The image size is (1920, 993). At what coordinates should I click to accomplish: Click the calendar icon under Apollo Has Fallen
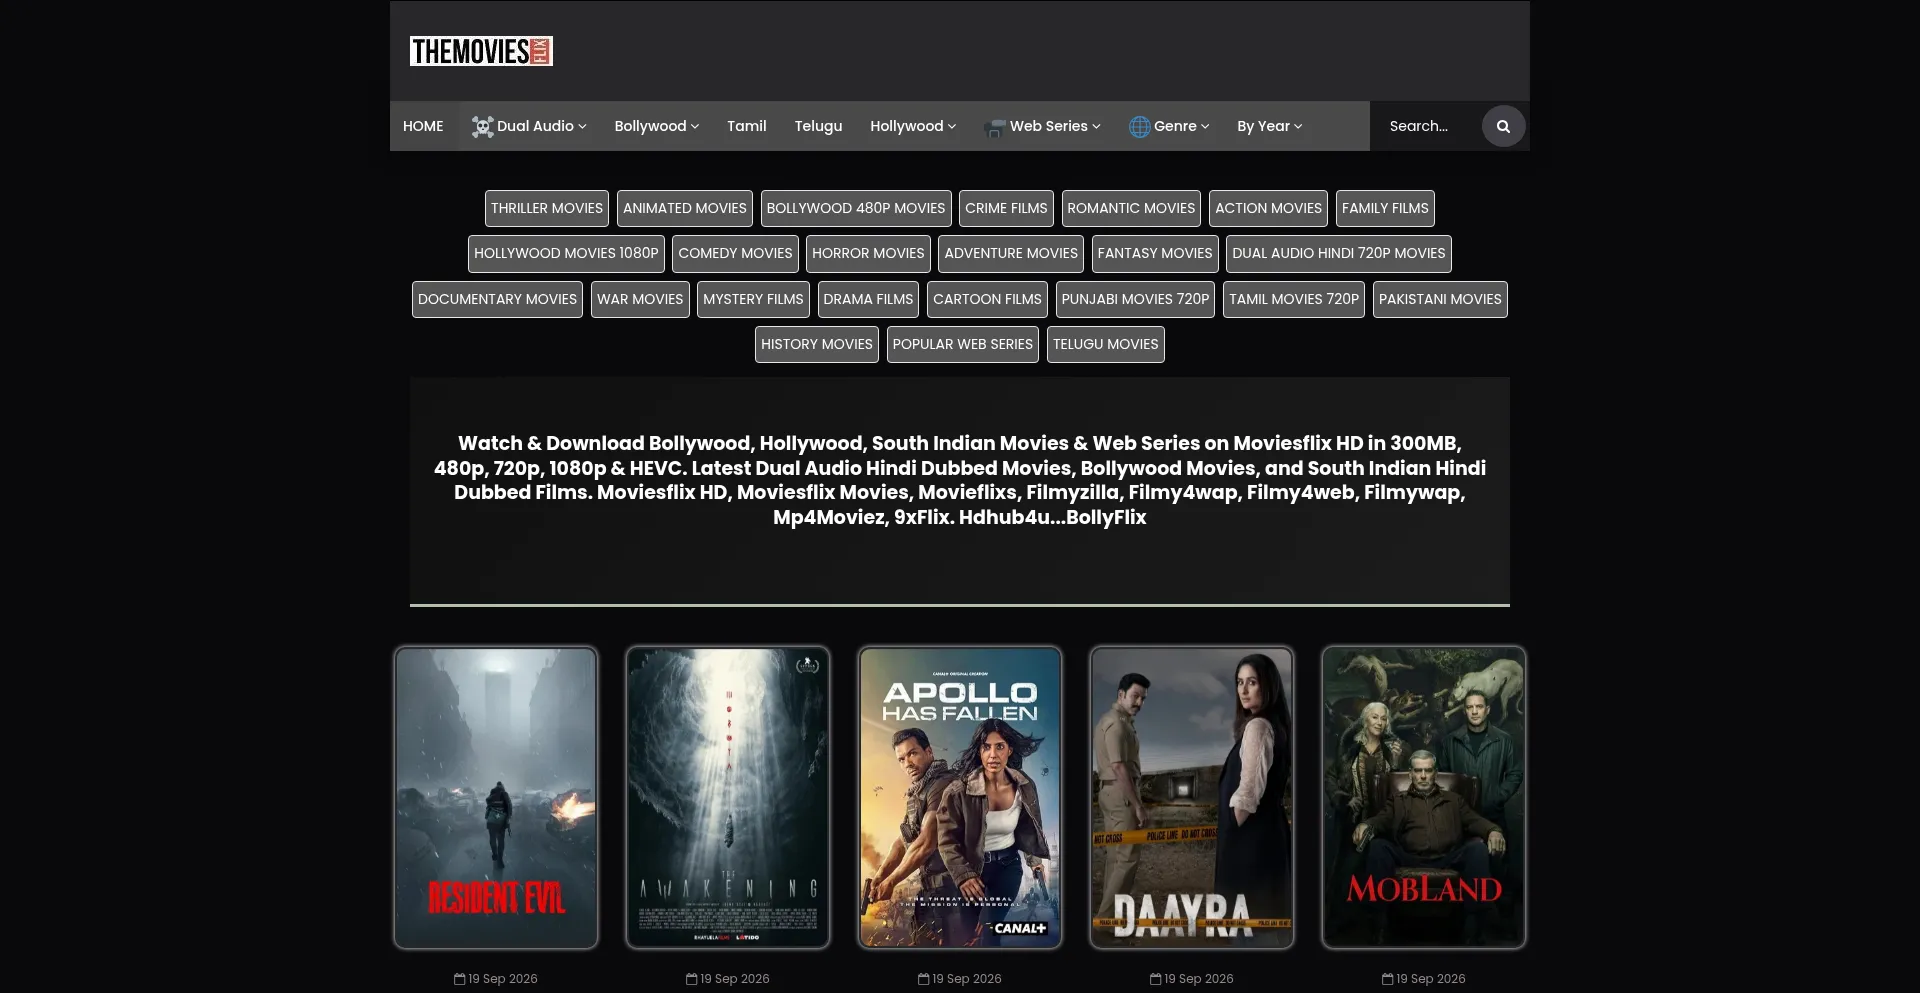[924, 979]
